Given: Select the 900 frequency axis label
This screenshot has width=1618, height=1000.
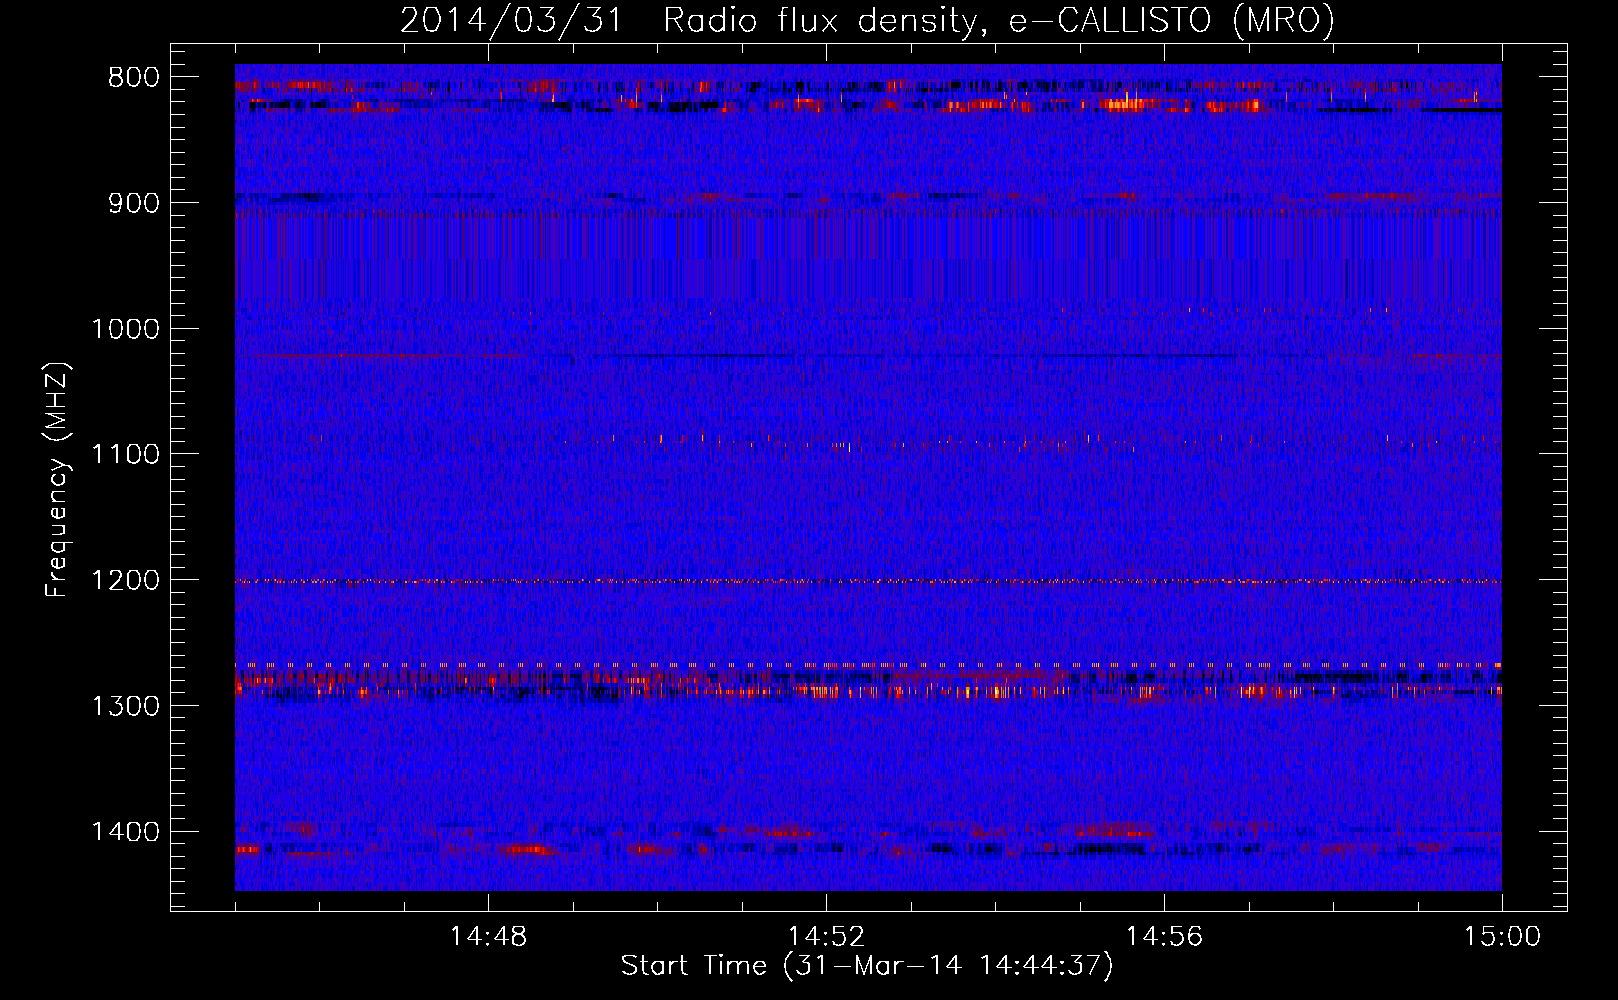Looking at the screenshot, I should click(133, 203).
